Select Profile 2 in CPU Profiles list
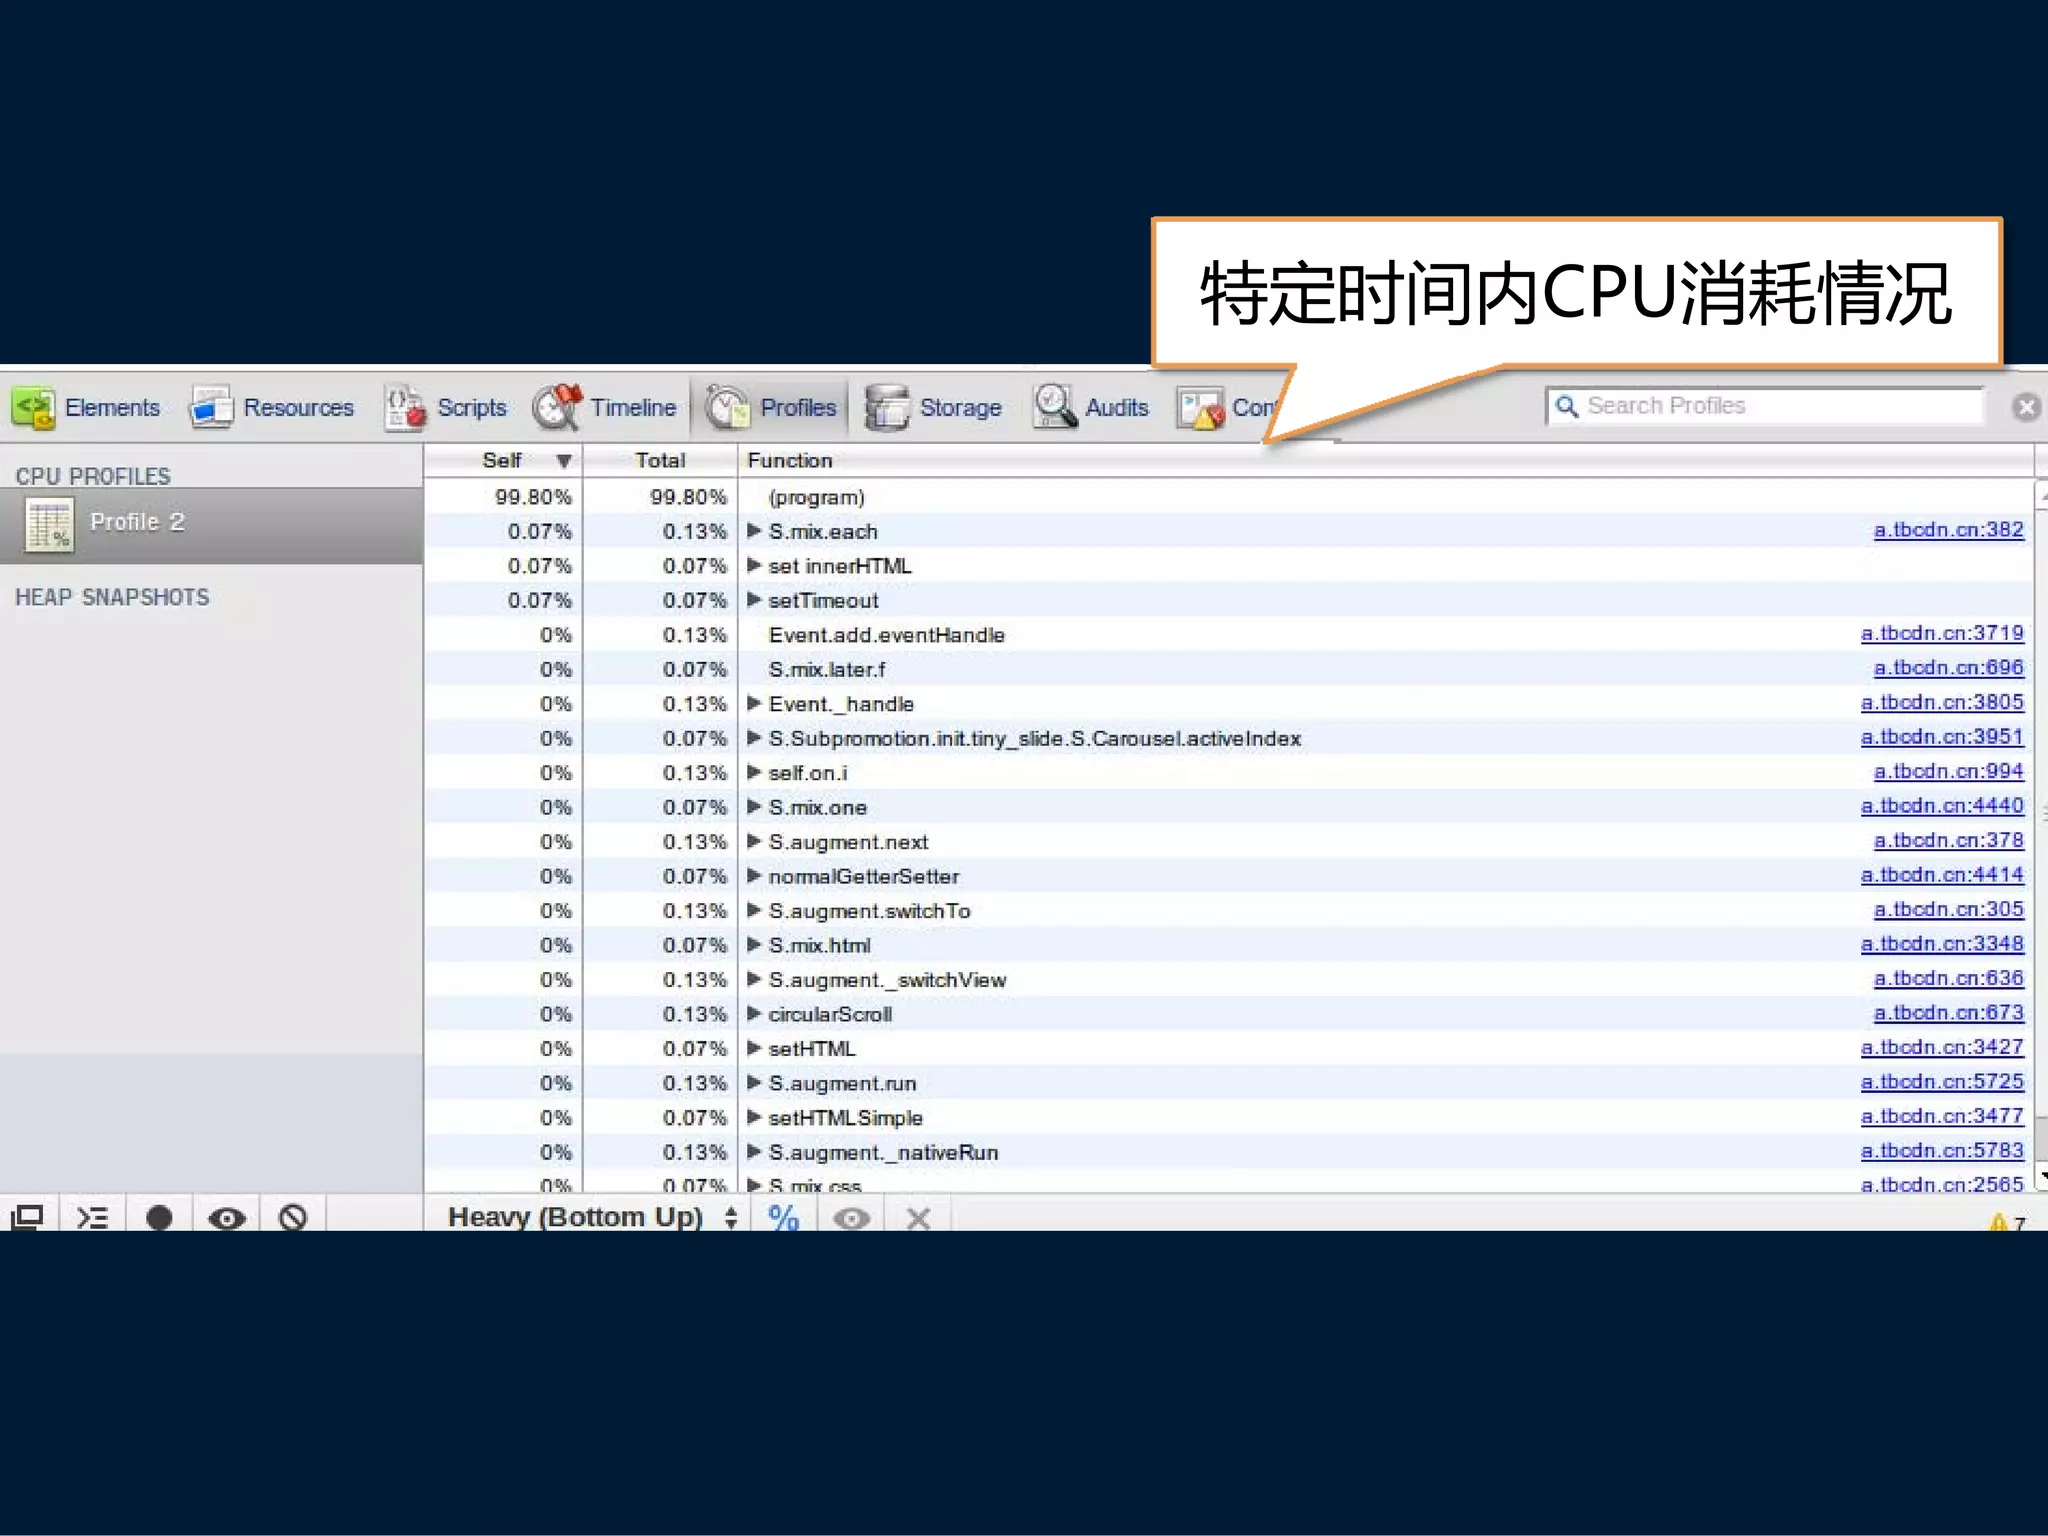 [x=136, y=522]
